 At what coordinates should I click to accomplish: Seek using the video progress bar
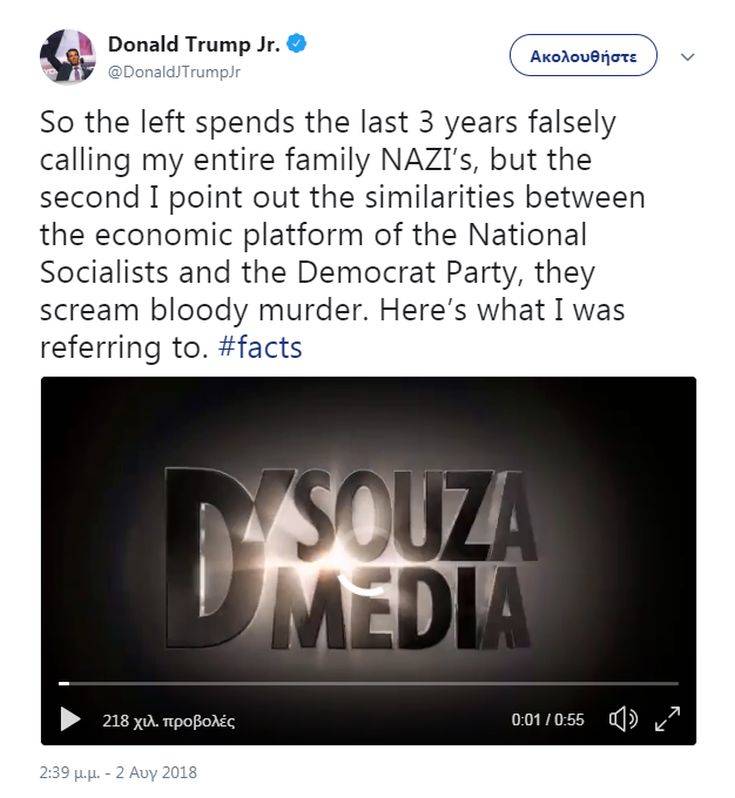(370, 683)
